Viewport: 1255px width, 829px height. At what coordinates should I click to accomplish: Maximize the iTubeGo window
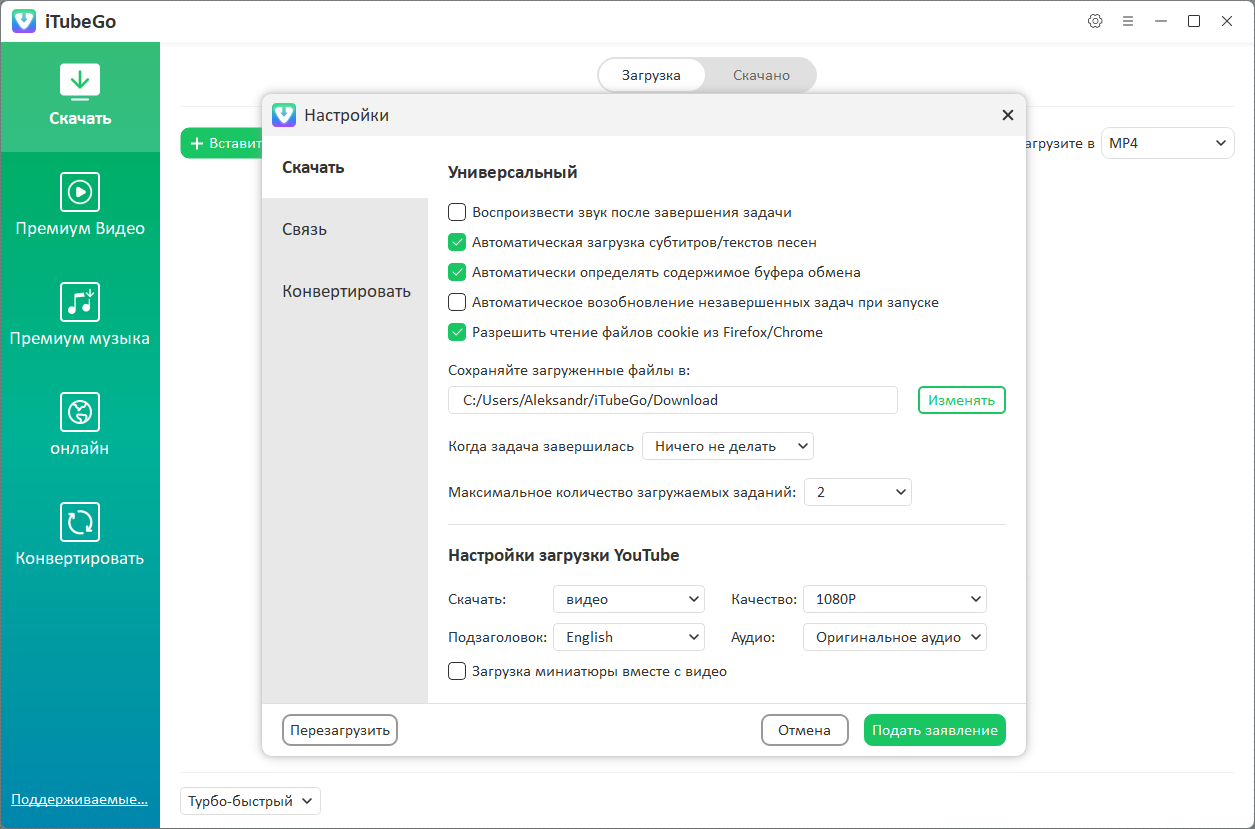tap(1194, 21)
